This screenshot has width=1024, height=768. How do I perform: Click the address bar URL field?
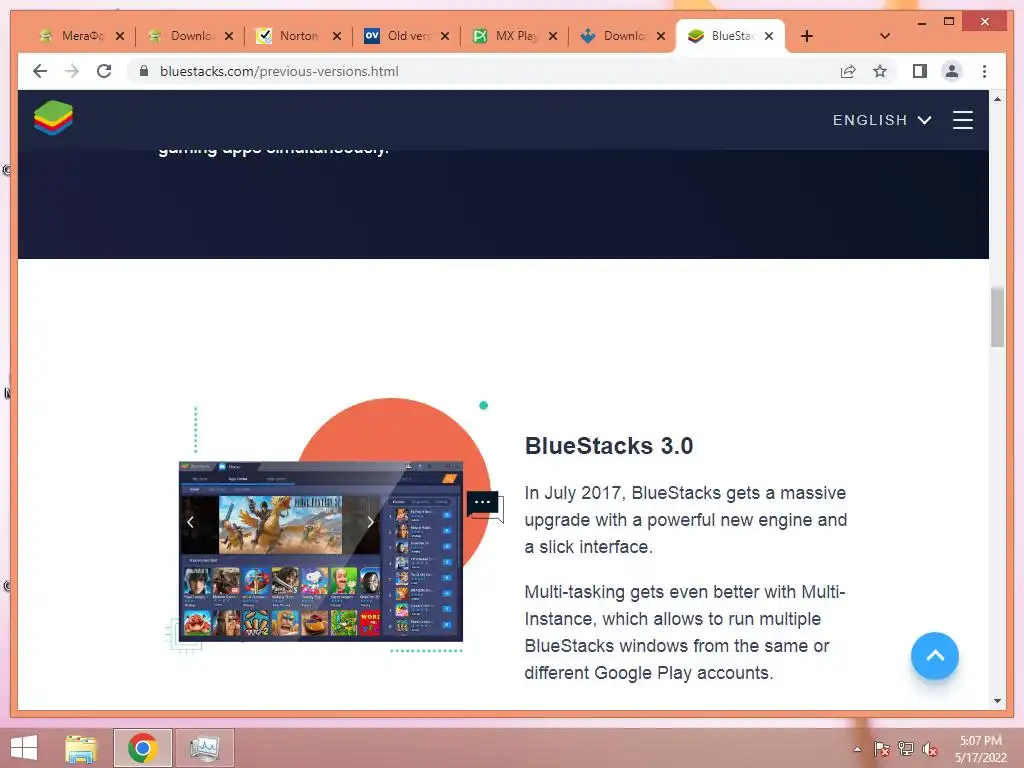coord(483,71)
